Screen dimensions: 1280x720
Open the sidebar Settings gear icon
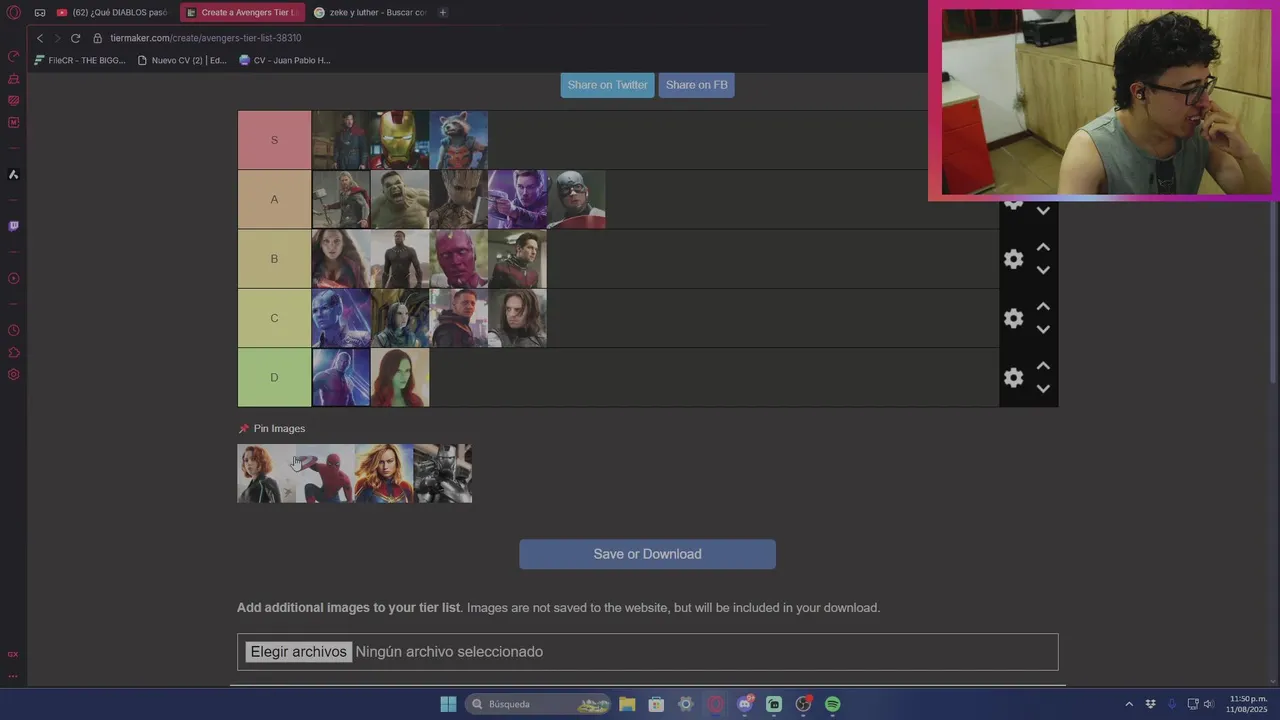coord(13,374)
